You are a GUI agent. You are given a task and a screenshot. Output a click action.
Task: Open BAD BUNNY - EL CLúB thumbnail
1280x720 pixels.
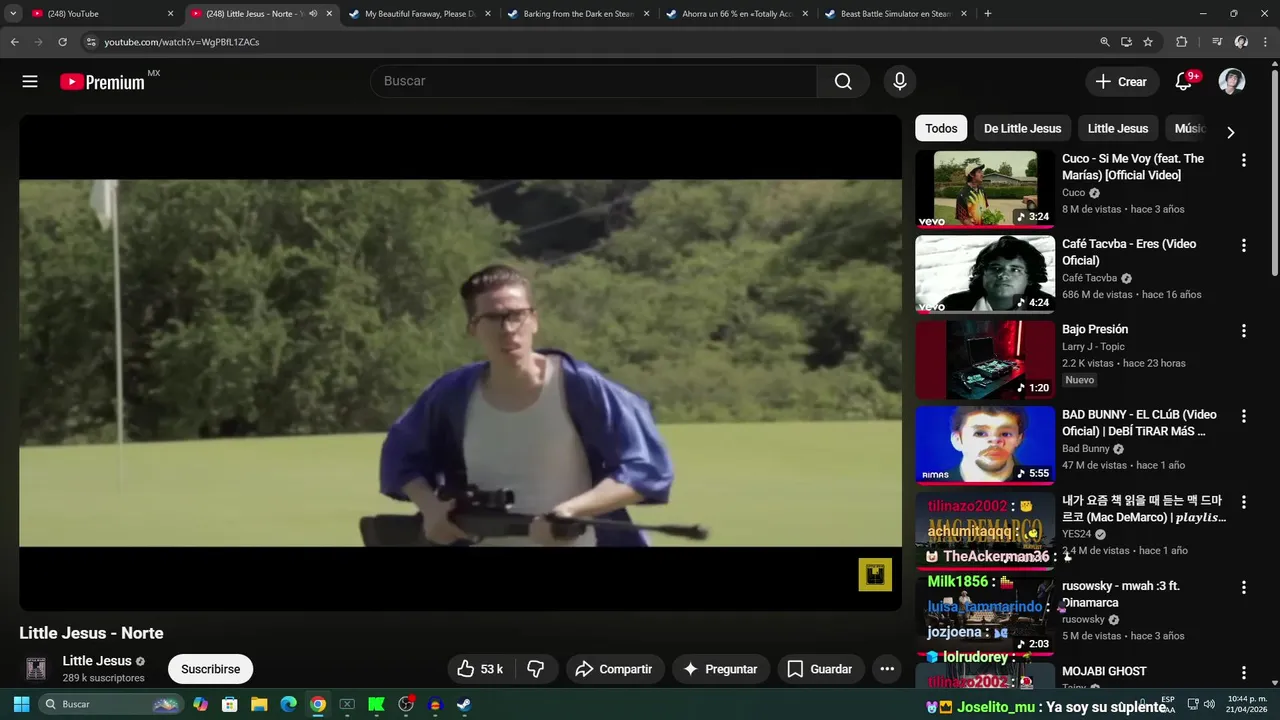coord(985,445)
